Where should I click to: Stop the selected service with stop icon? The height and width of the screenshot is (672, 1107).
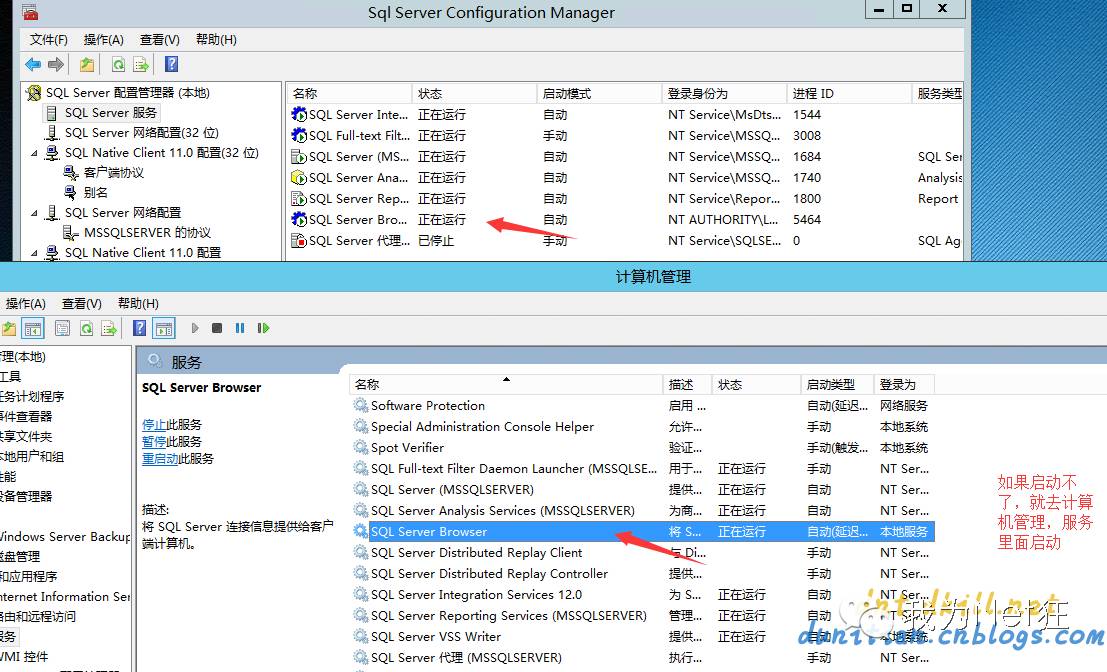pos(217,328)
